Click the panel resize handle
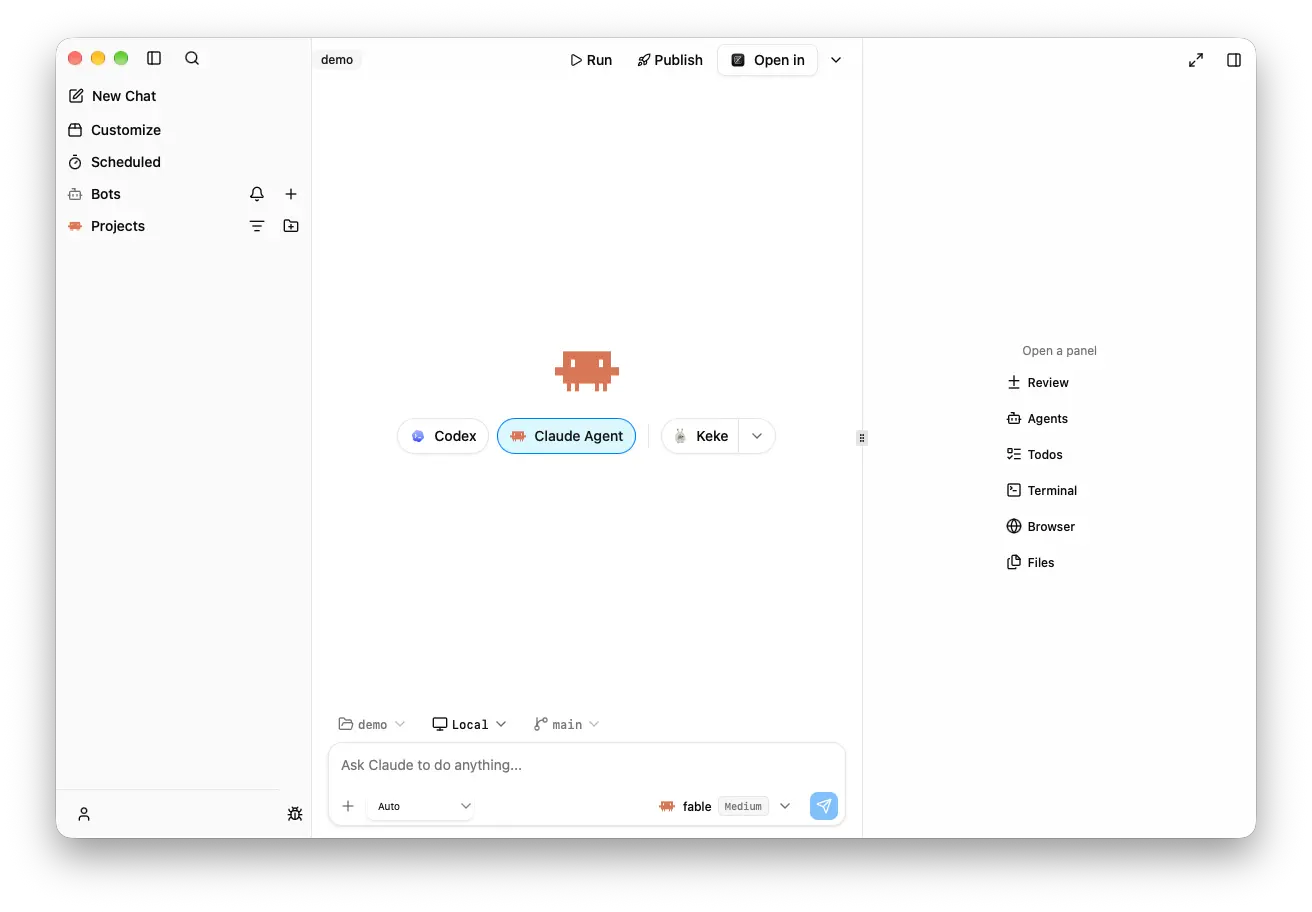This screenshot has height=912, width=1312. 862,437
